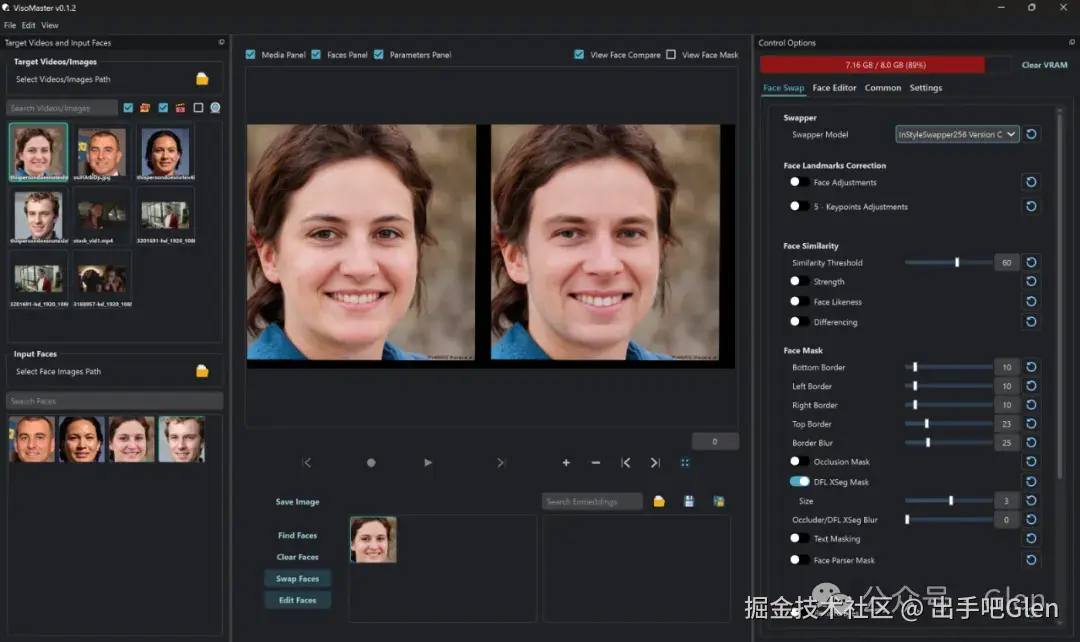Reset the Border Blur value
Screen dimensions: 1080x642
coord(1031,442)
